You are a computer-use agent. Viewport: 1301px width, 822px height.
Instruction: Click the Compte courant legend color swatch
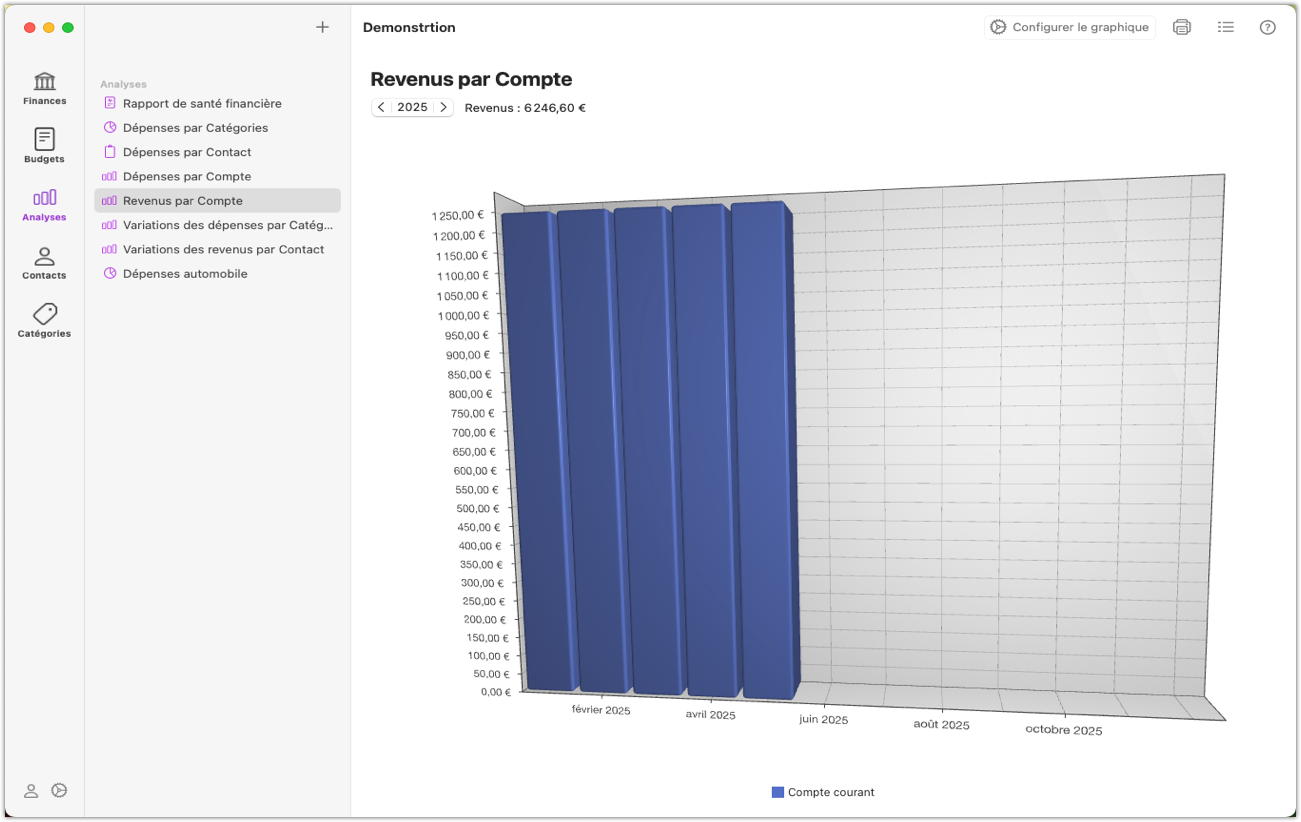coord(778,792)
